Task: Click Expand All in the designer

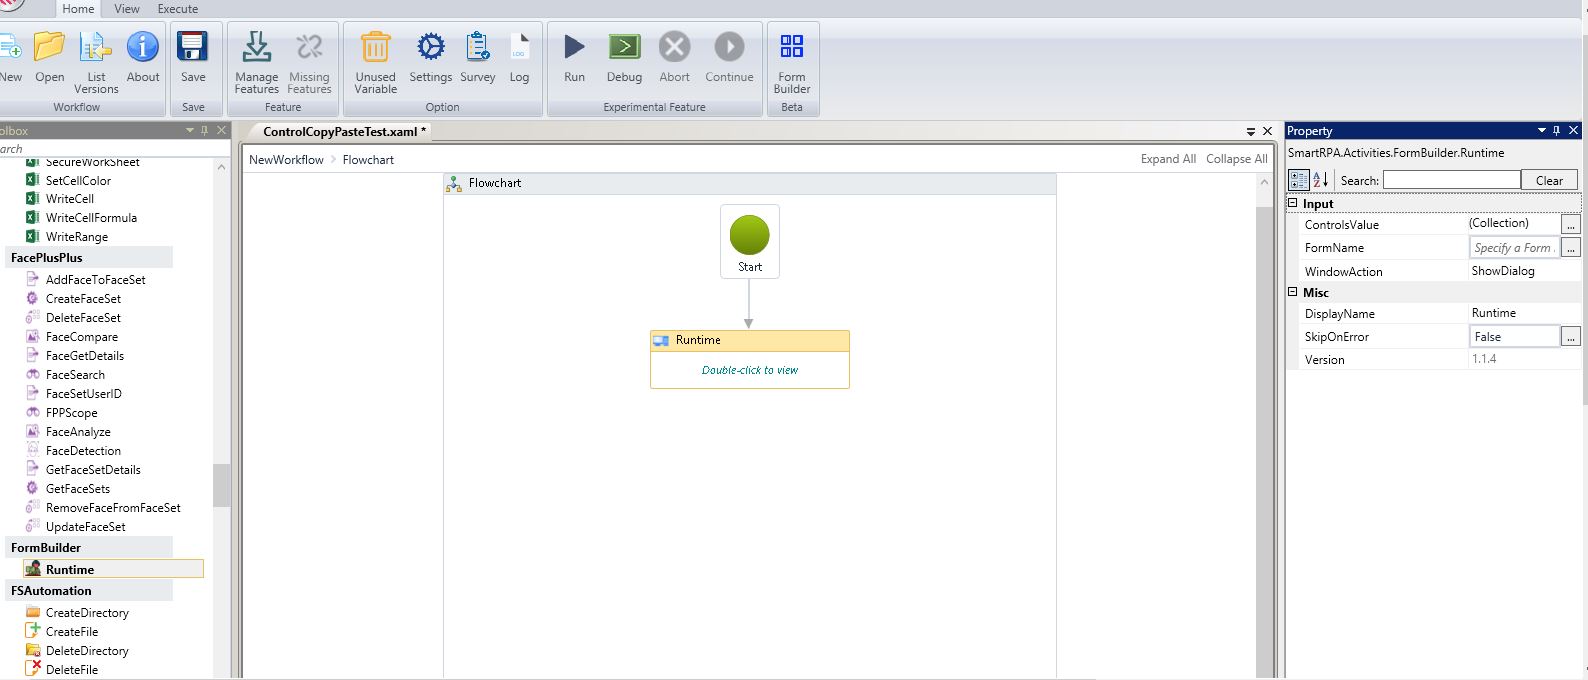Action: click(1167, 159)
